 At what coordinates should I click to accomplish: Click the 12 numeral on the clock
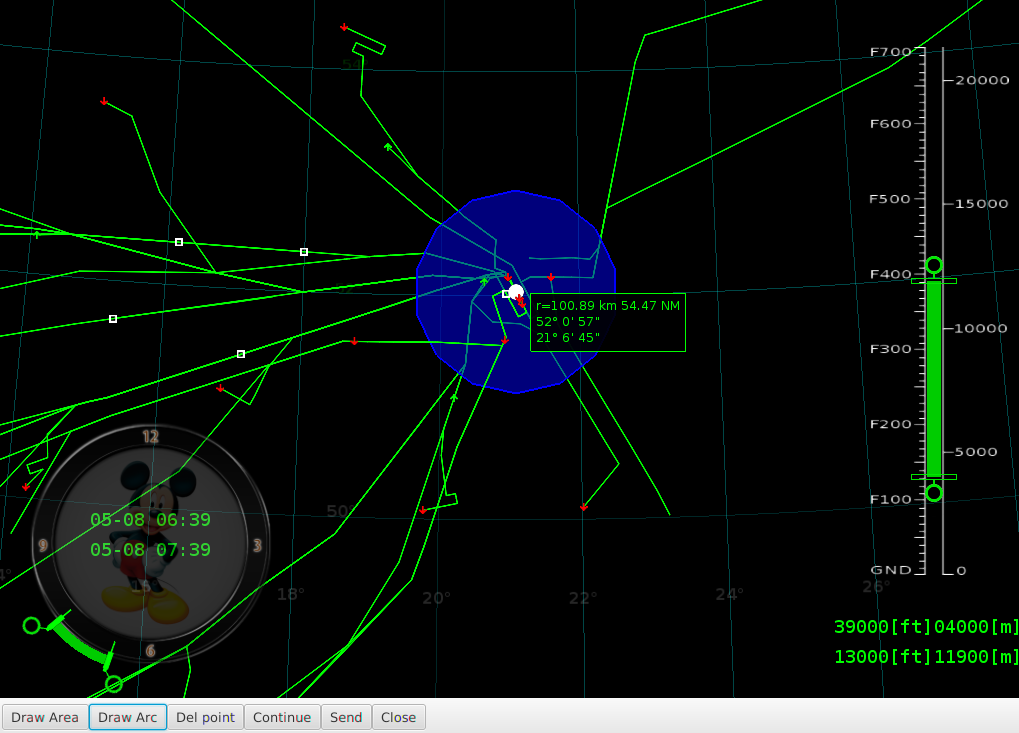(x=150, y=437)
